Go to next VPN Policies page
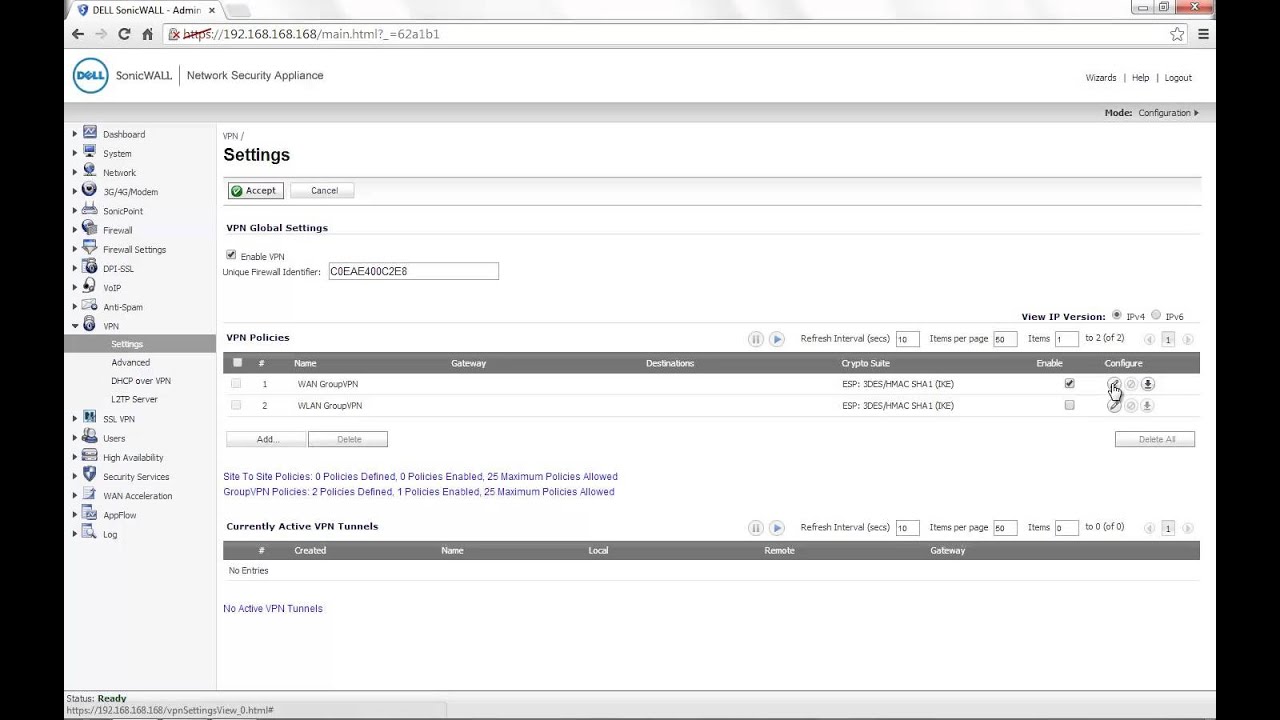1280x720 pixels. point(1187,339)
